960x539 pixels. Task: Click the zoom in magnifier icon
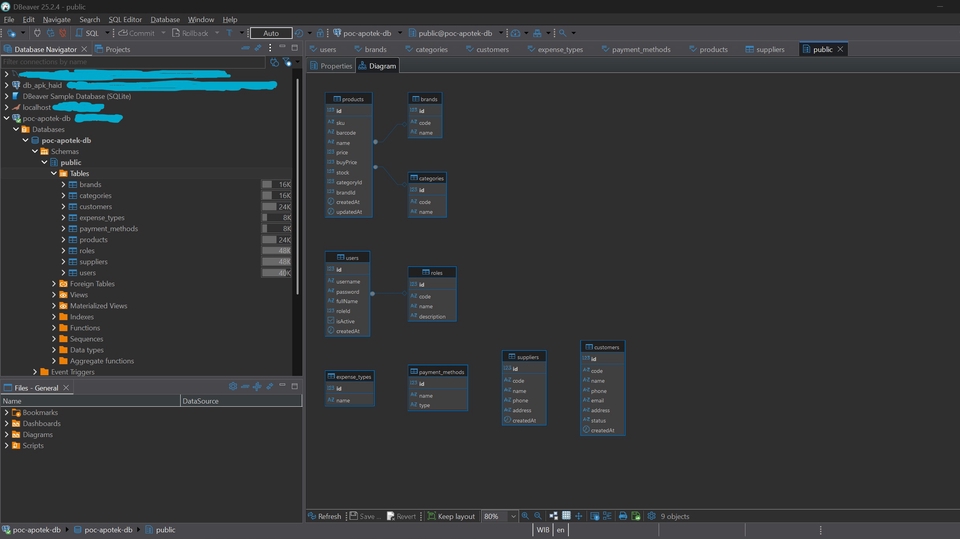click(525, 516)
